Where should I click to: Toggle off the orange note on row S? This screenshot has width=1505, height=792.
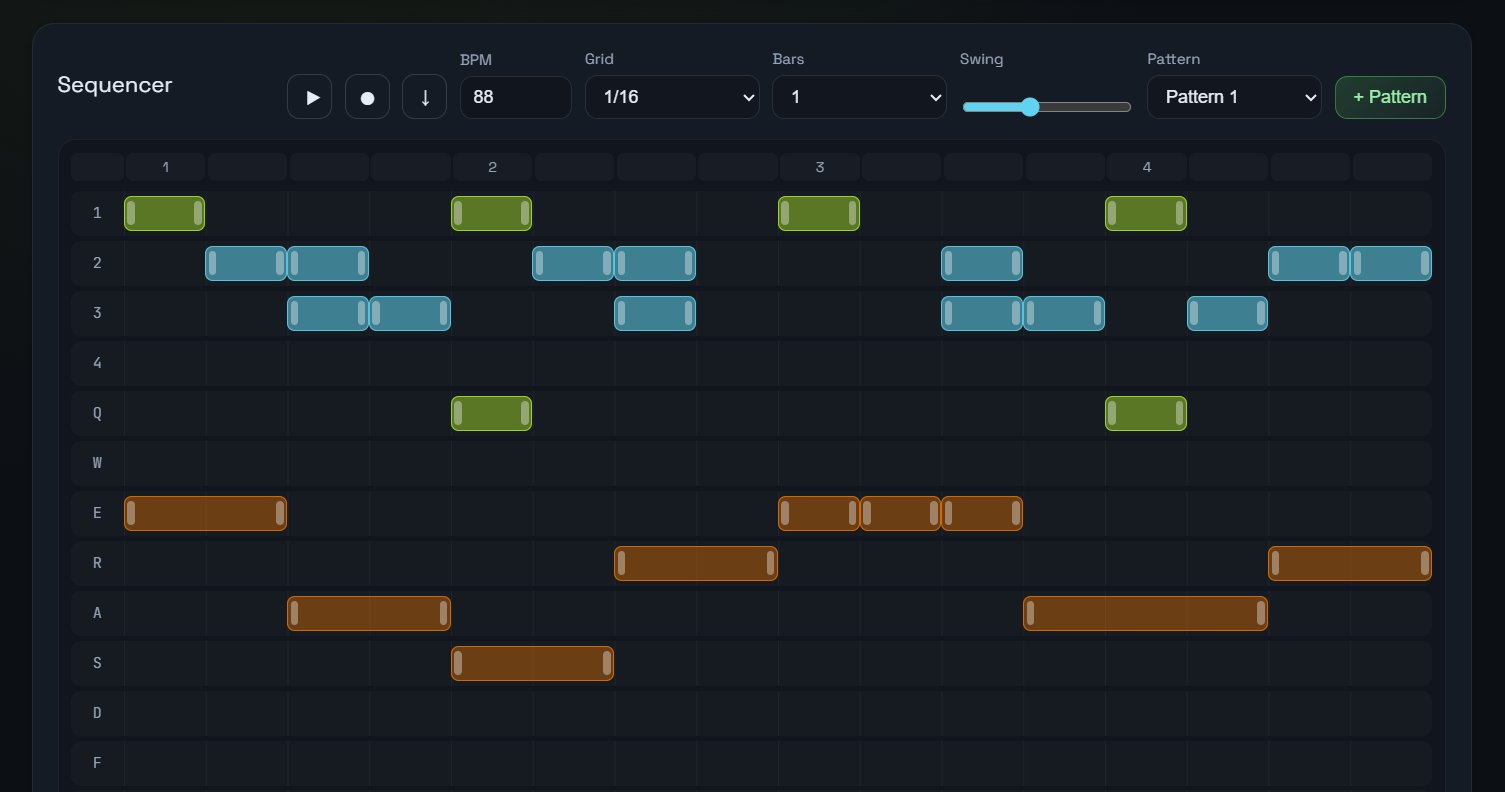[x=532, y=663]
